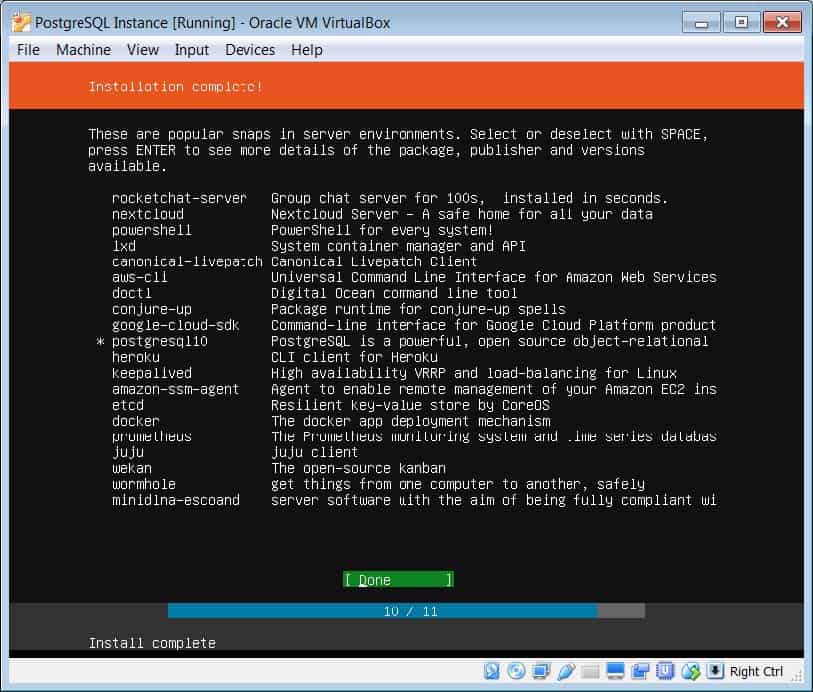Click the Right Ctrl host key label
The width and height of the screenshot is (813, 692).
756,671
